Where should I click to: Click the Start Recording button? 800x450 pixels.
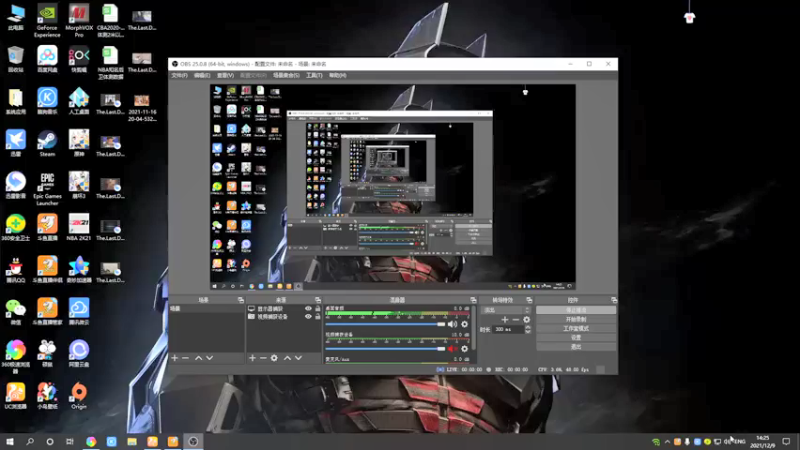tap(576, 319)
